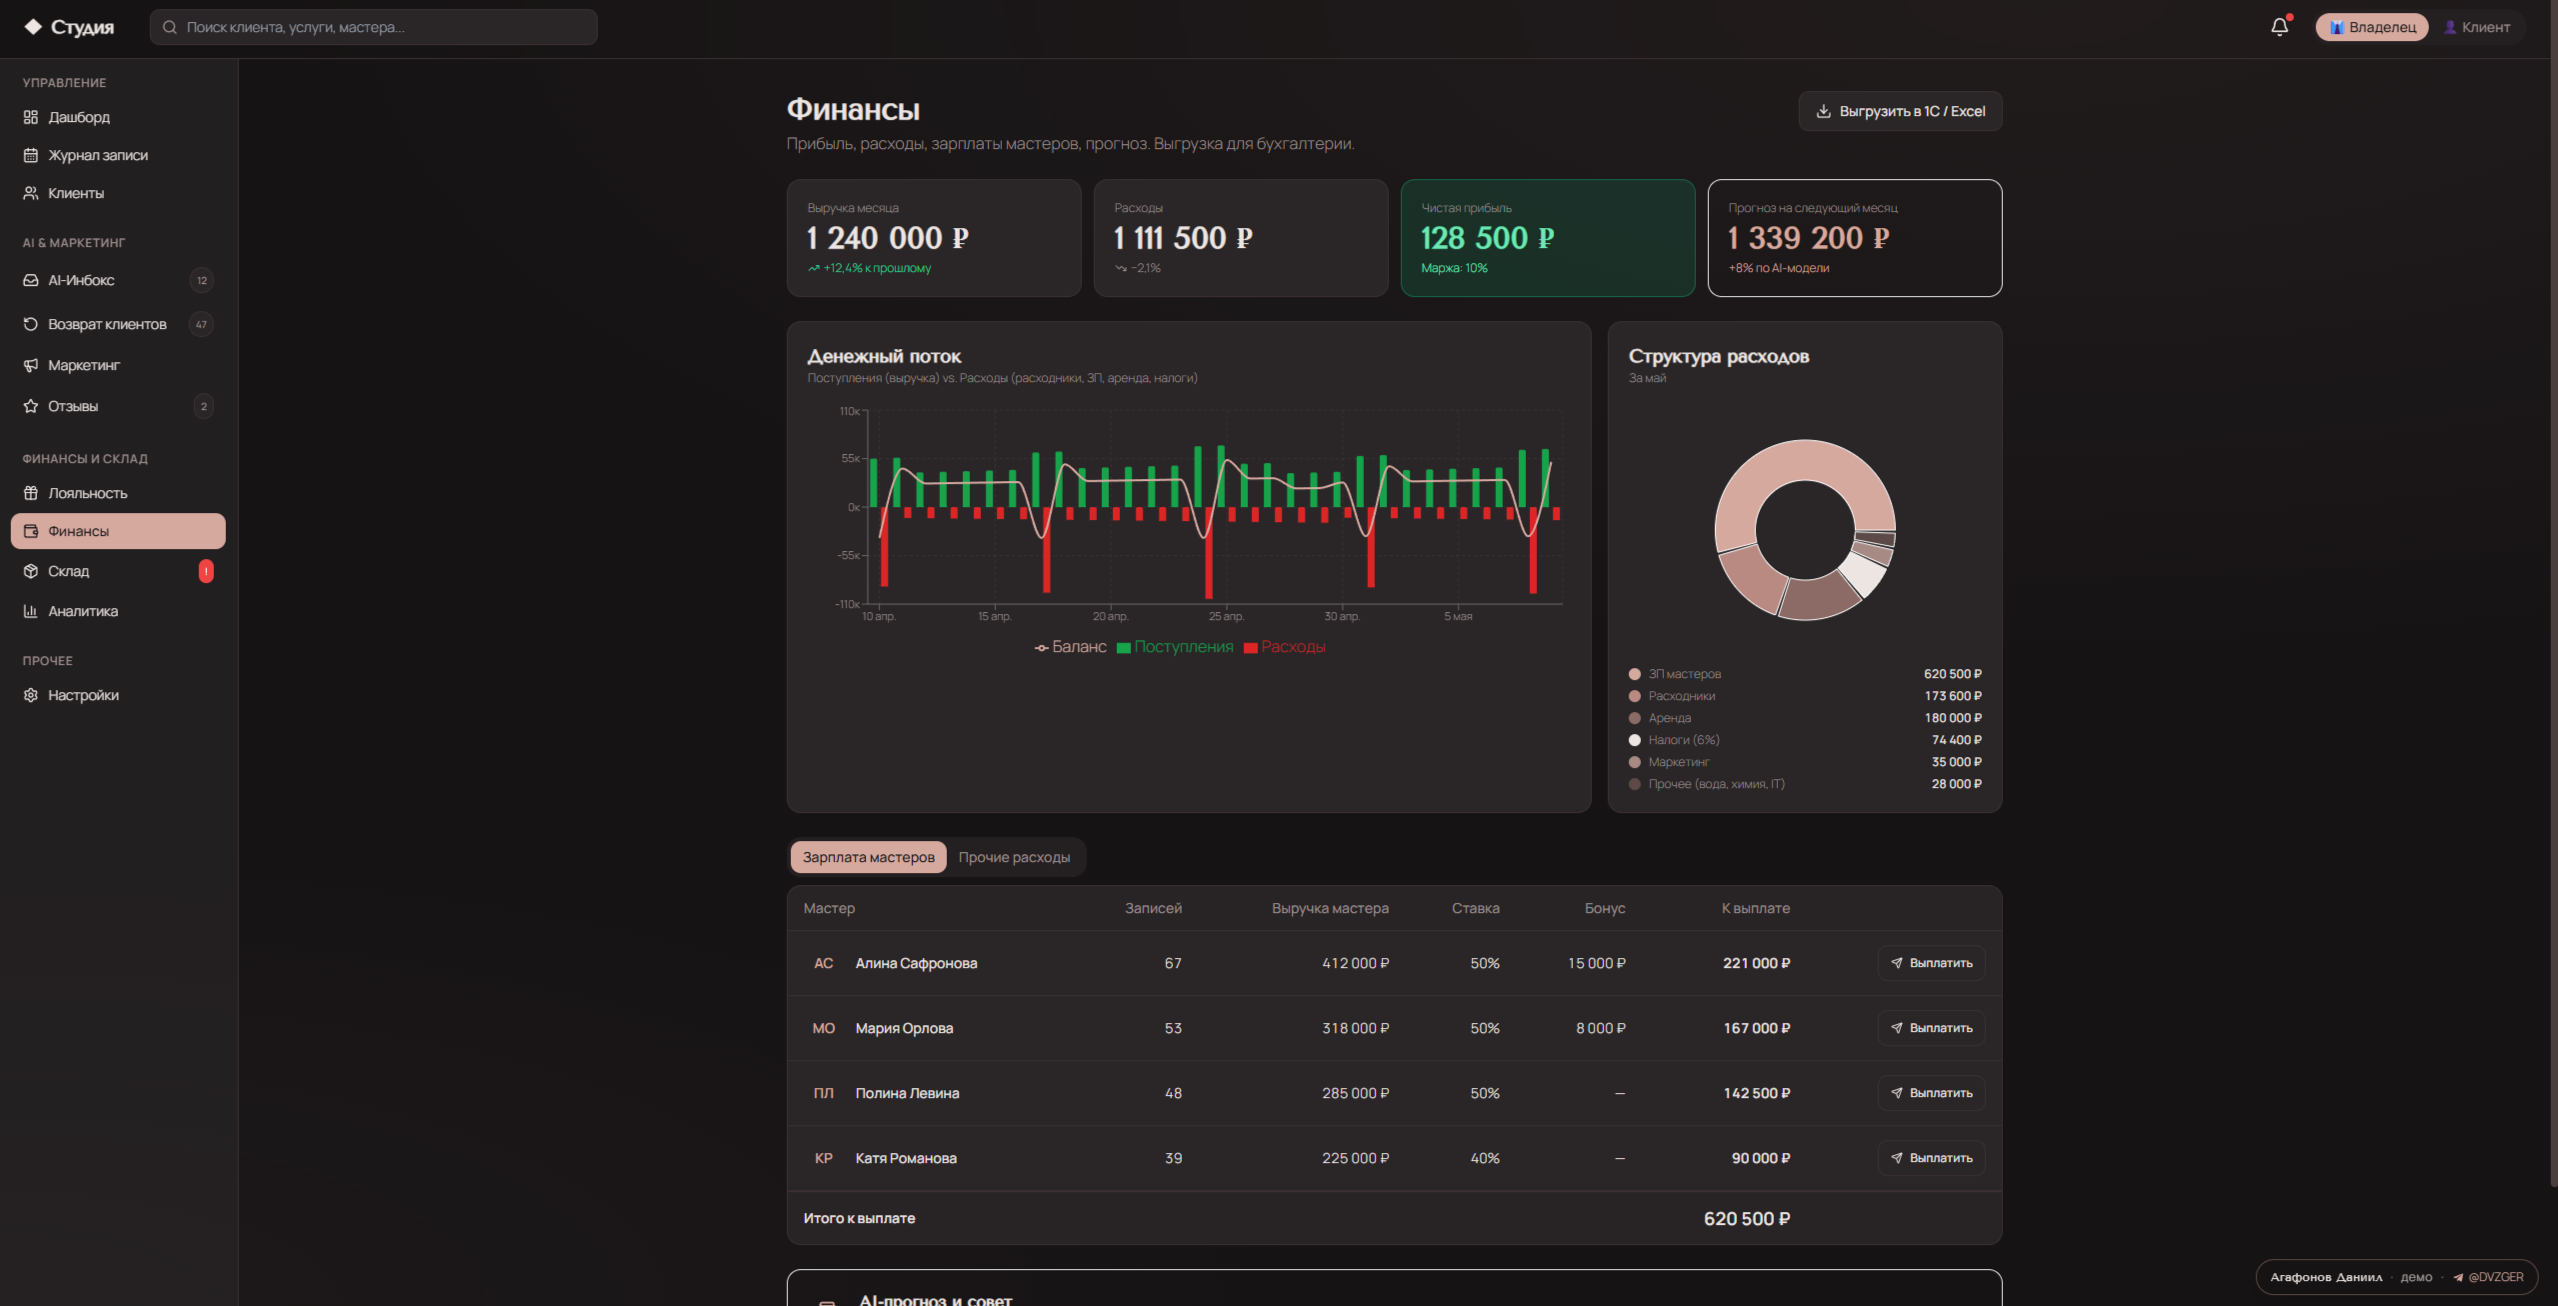Click the Выручка месяца card

pyautogui.click(x=934, y=238)
